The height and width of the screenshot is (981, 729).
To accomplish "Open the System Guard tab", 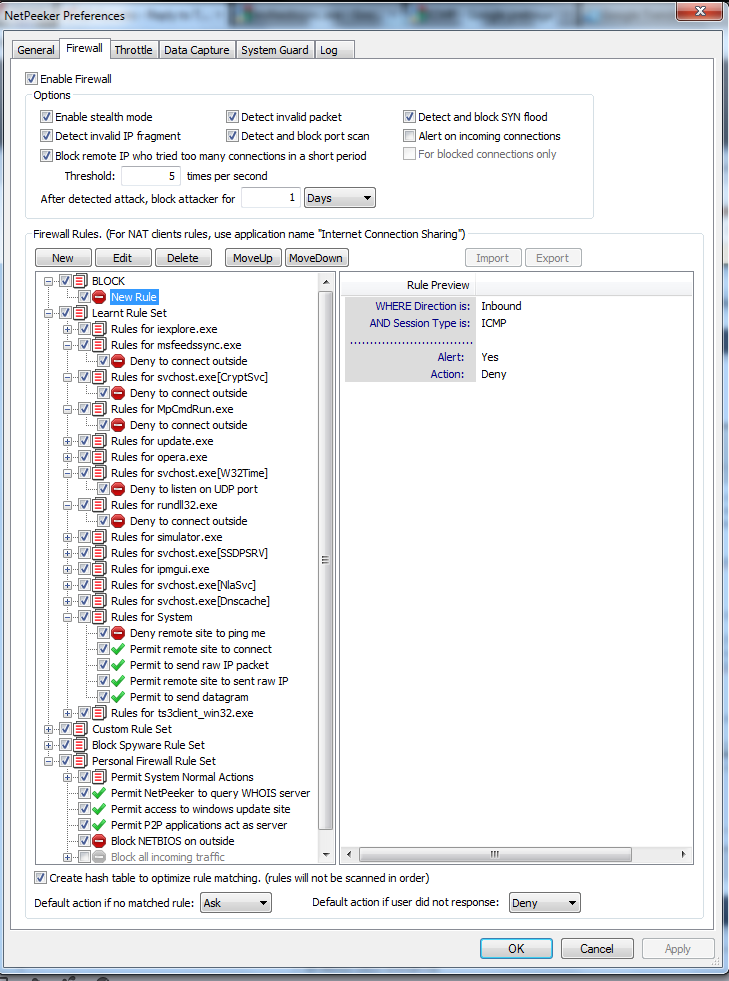I will tap(275, 50).
